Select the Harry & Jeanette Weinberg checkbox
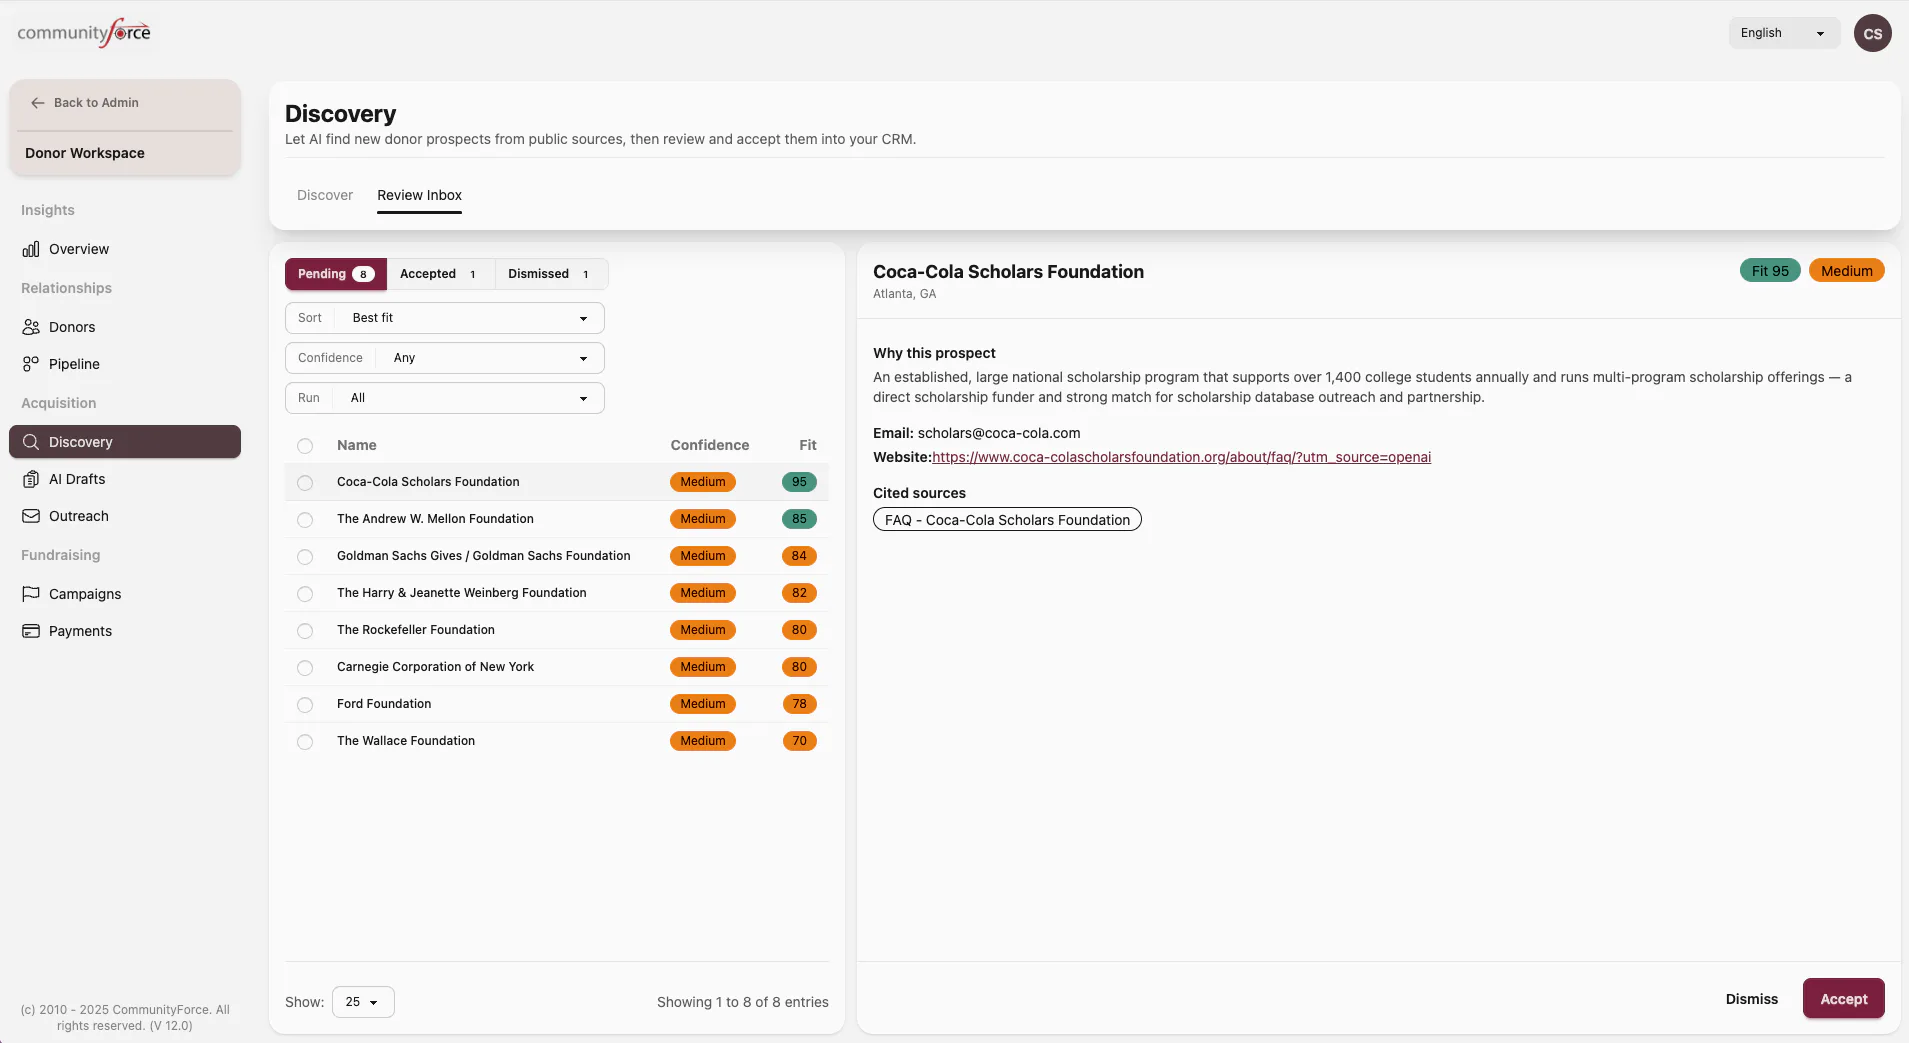The width and height of the screenshot is (1909, 1043). pyautogui.click(x=305, y=594)
